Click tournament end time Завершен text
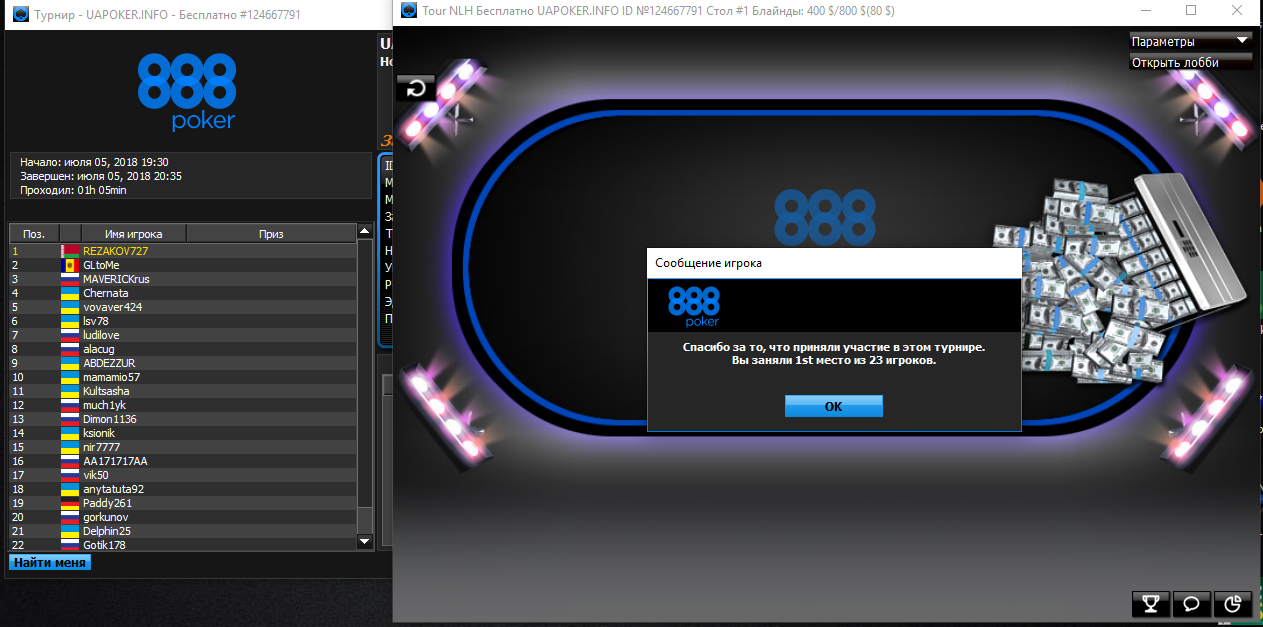 101,176
